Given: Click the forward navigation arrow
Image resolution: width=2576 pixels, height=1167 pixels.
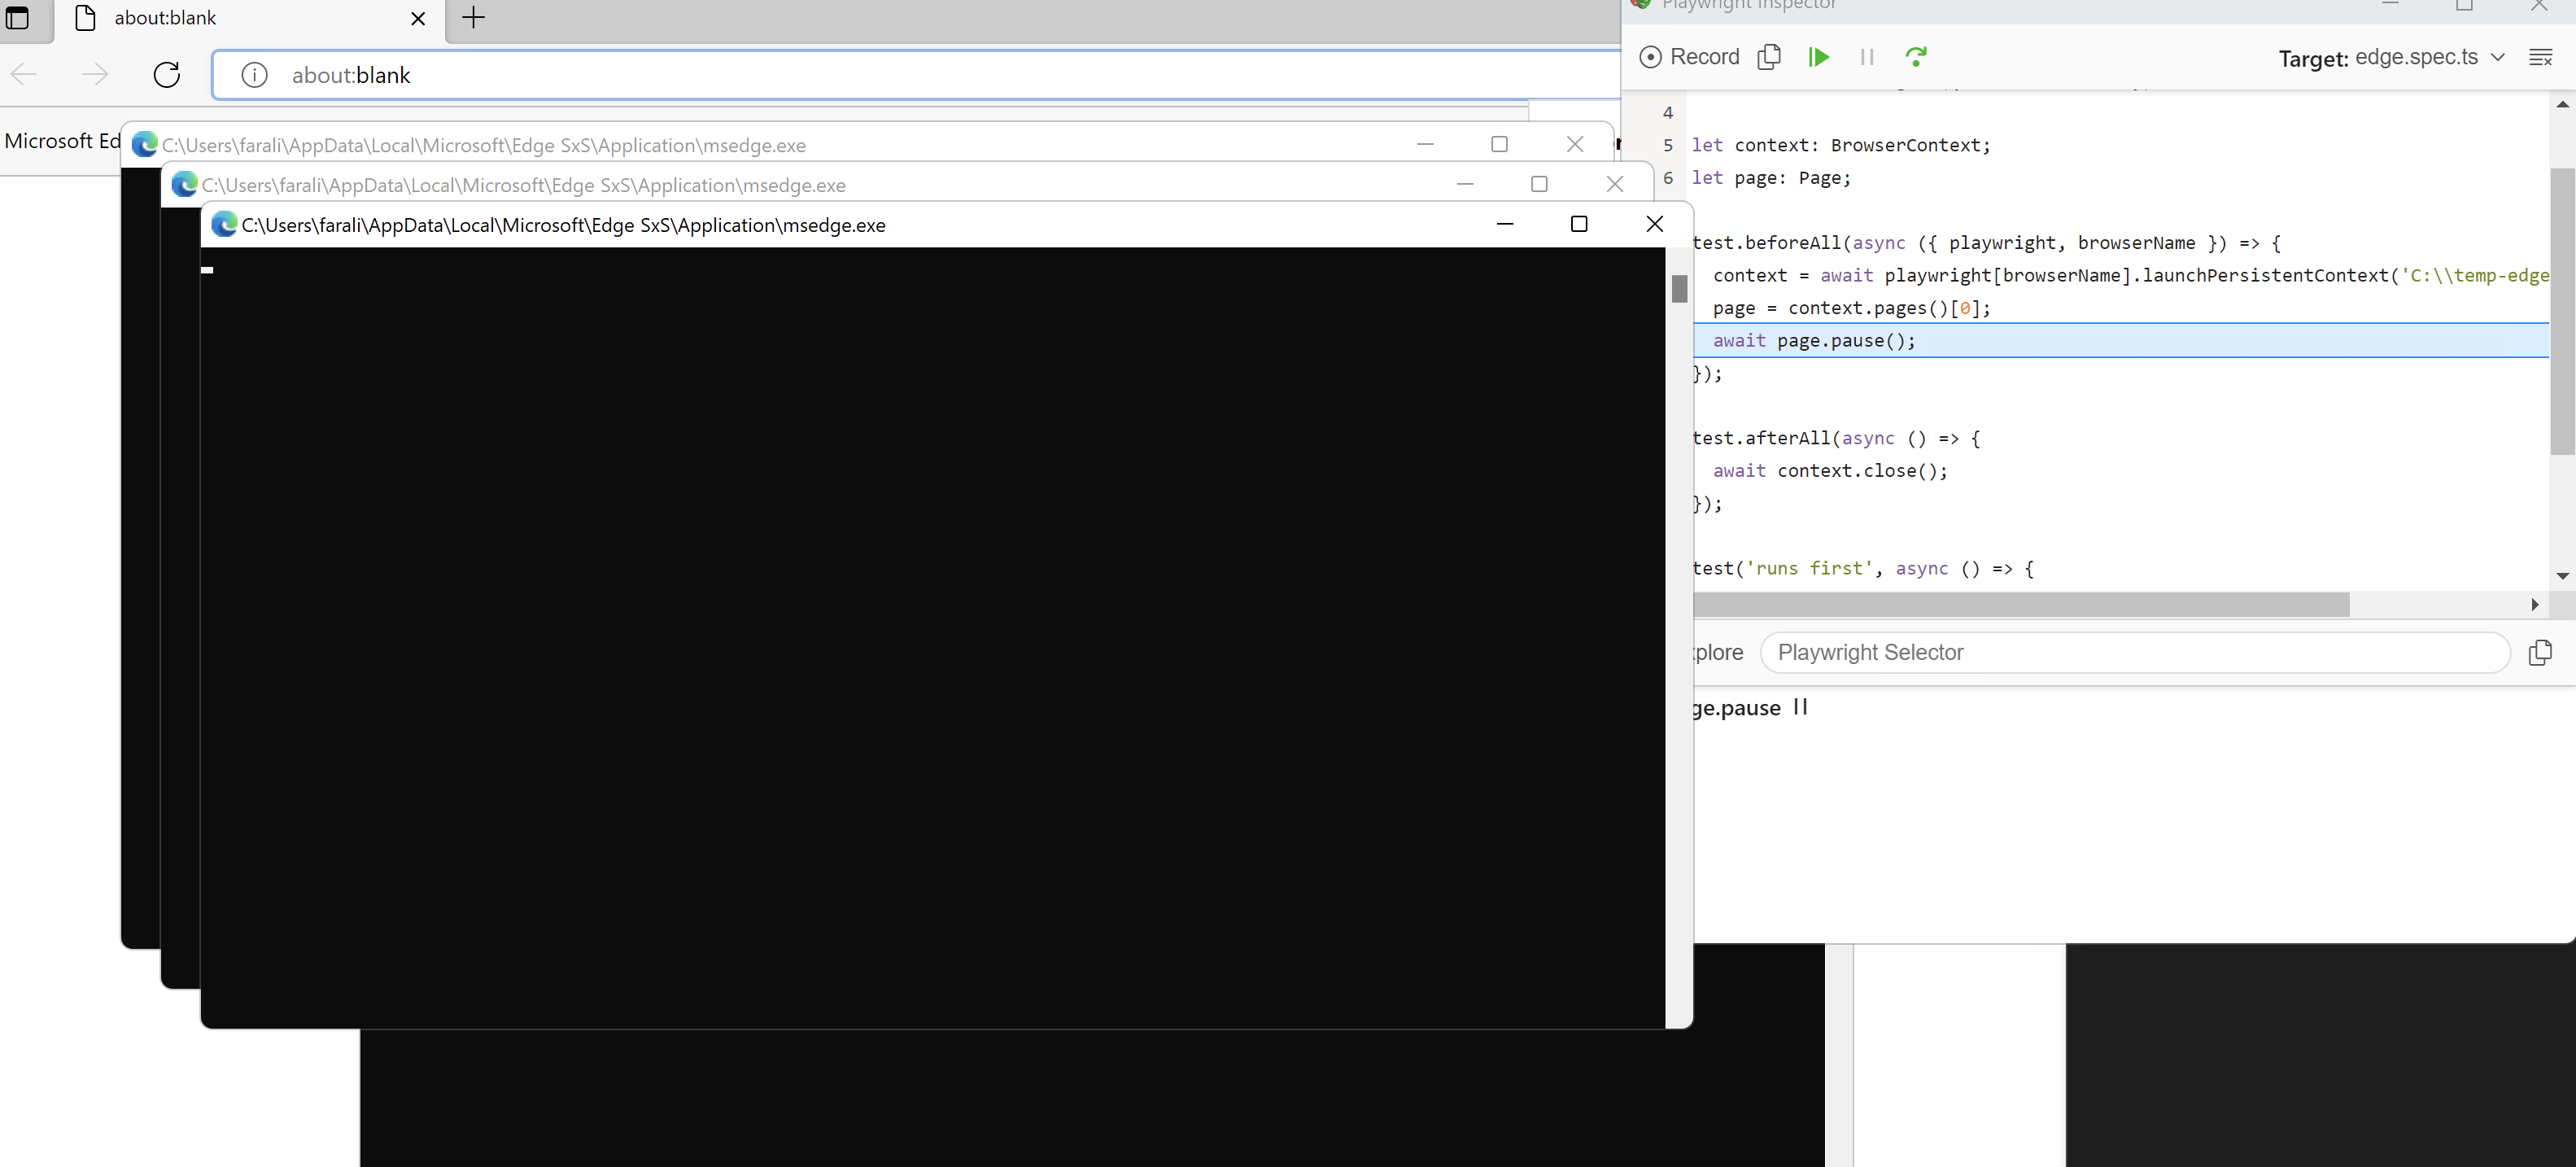Looking at the screenshot, I should pos(95,74).
